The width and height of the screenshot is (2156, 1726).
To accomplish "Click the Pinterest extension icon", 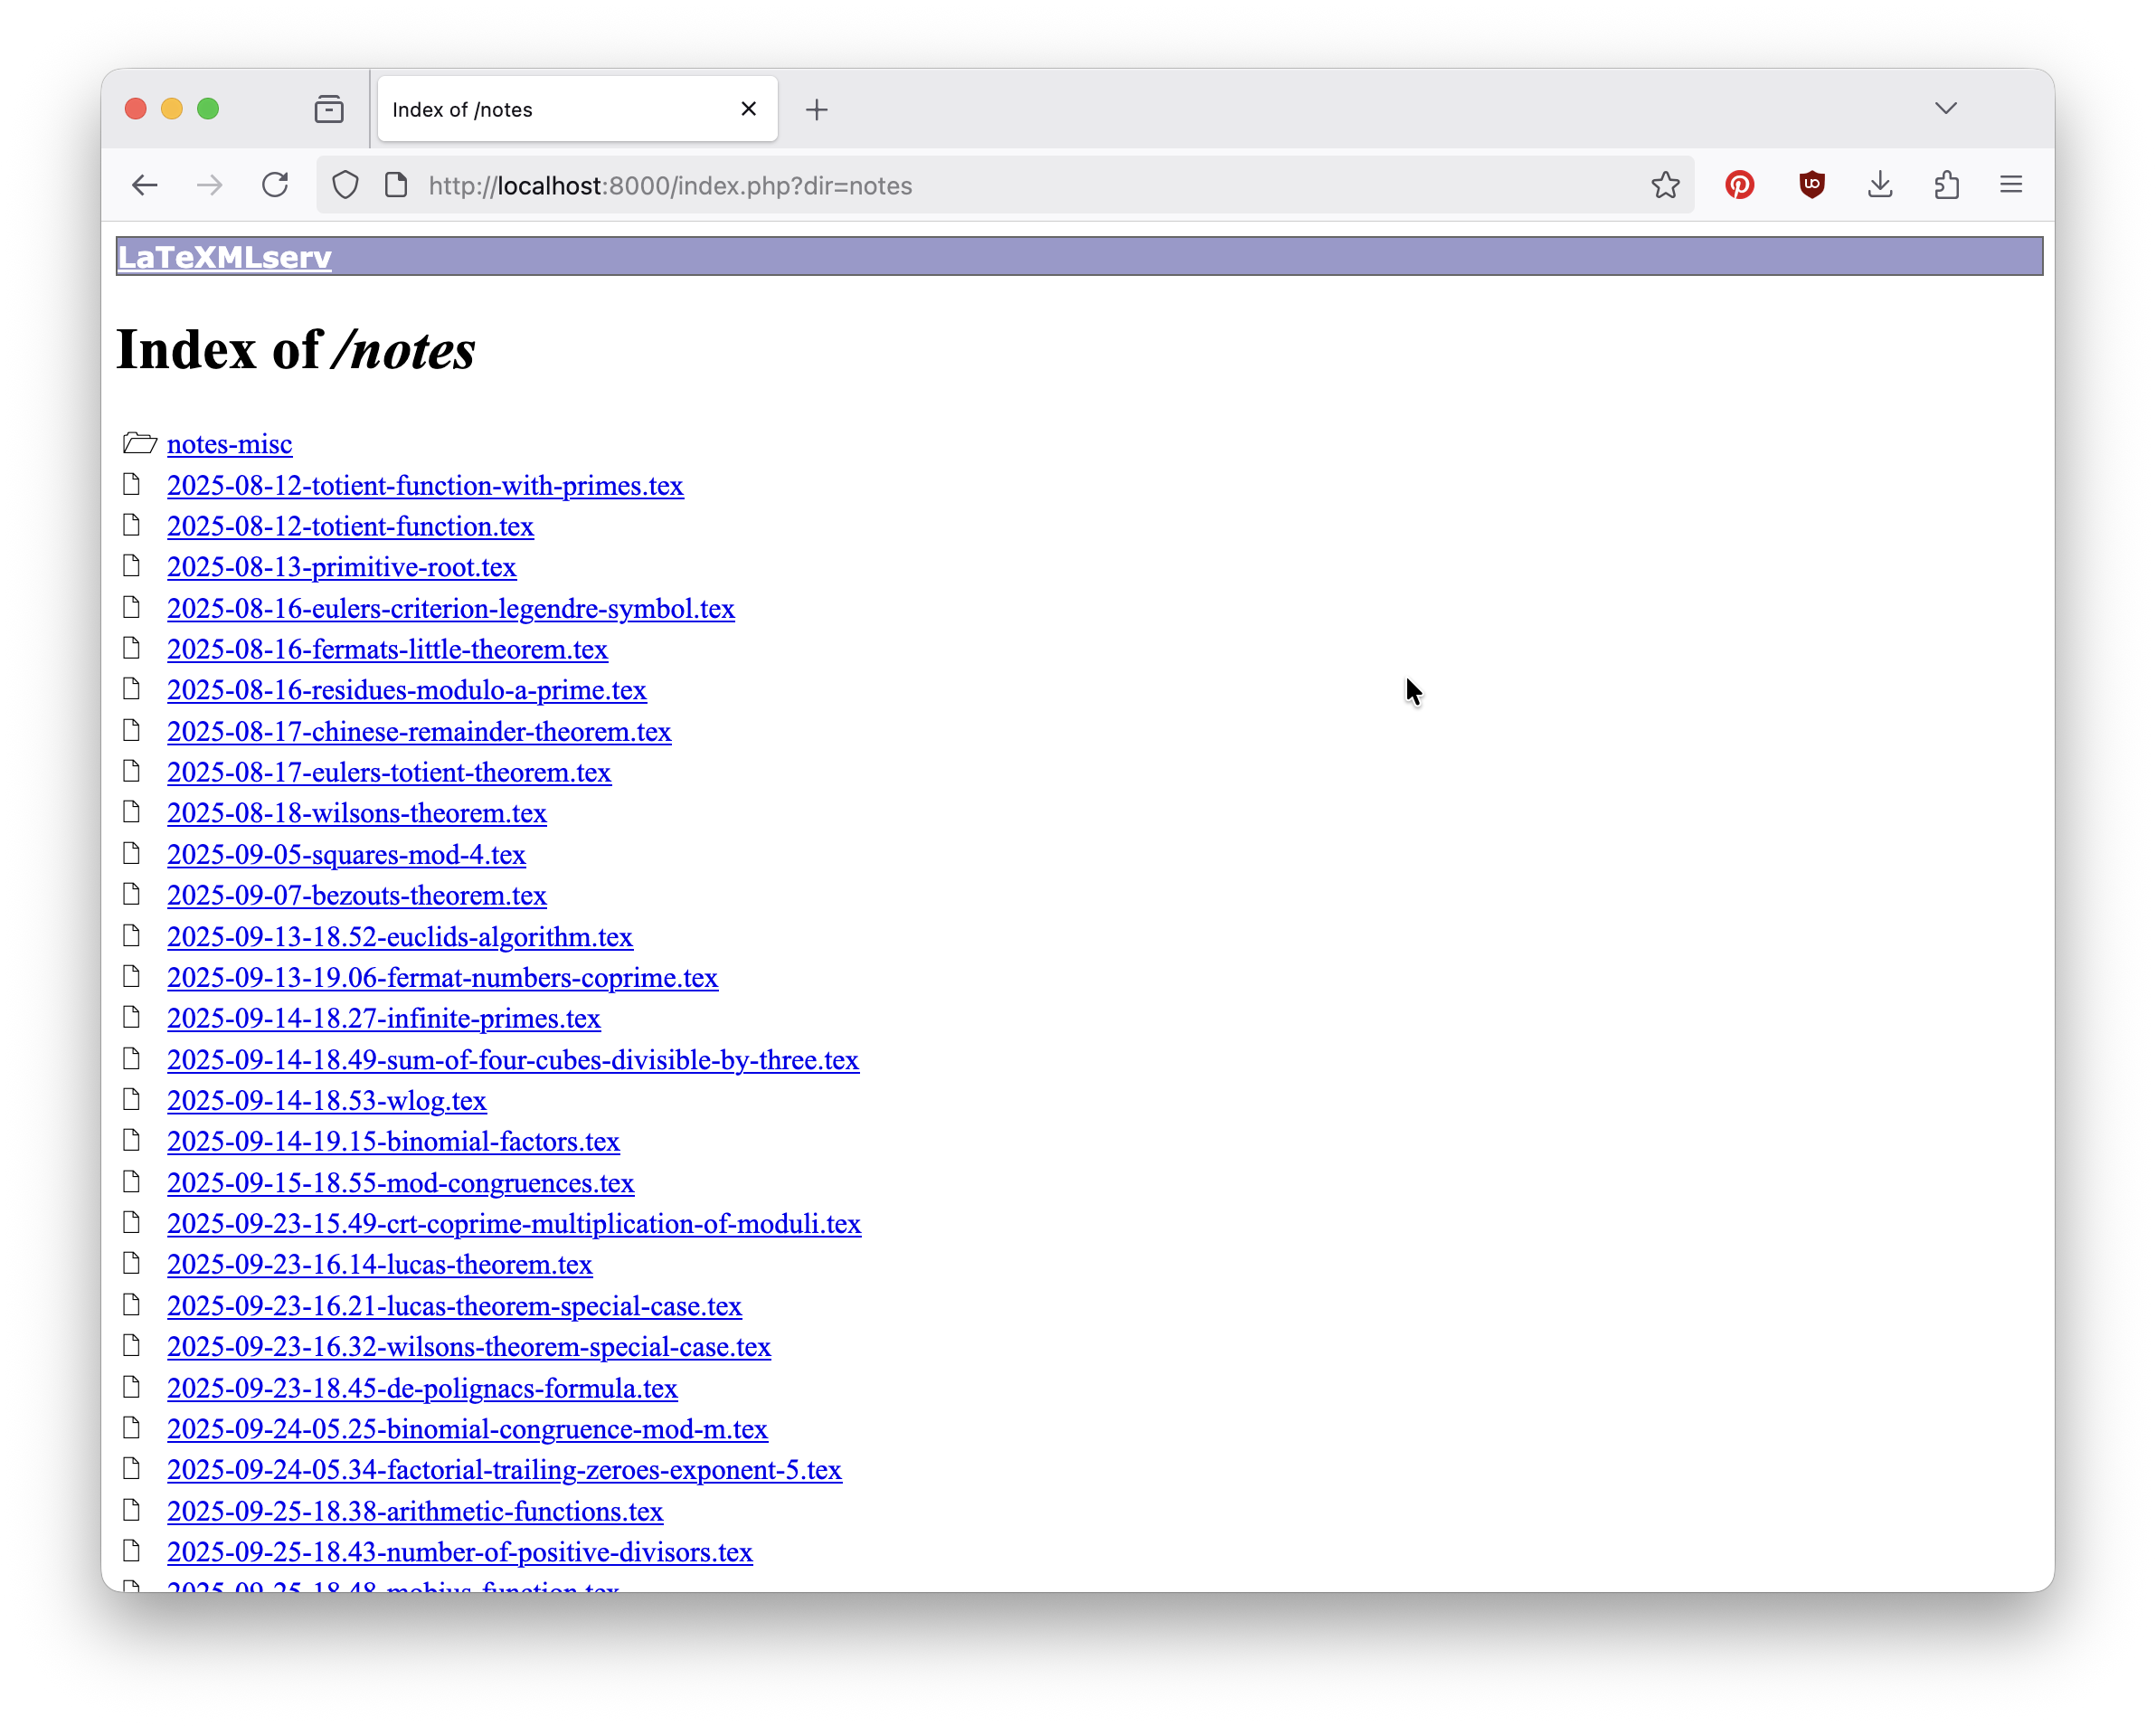I will (x=1739, y=185).
